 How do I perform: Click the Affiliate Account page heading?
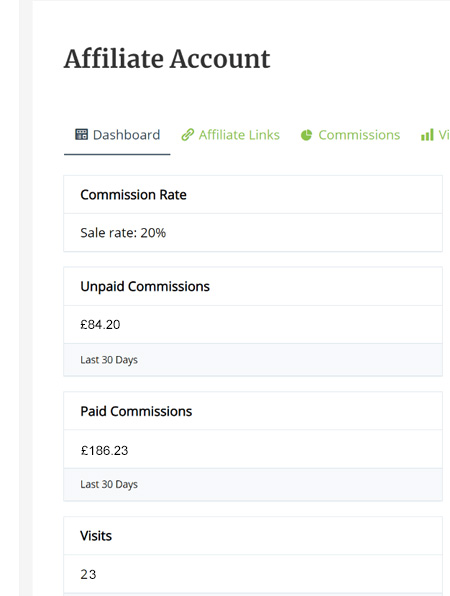(x=167, y=59)
